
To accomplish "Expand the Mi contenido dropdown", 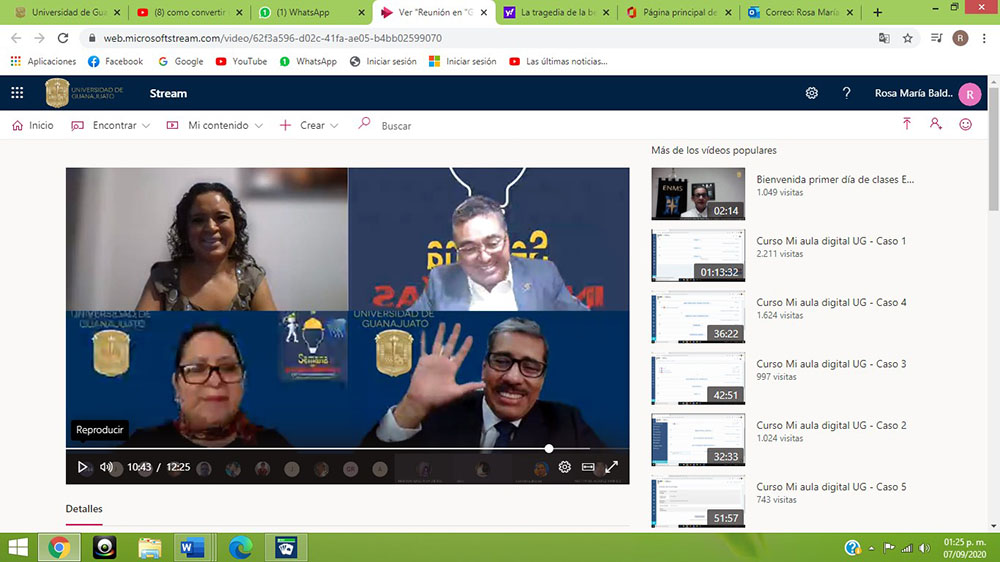I will click(215, 126).
